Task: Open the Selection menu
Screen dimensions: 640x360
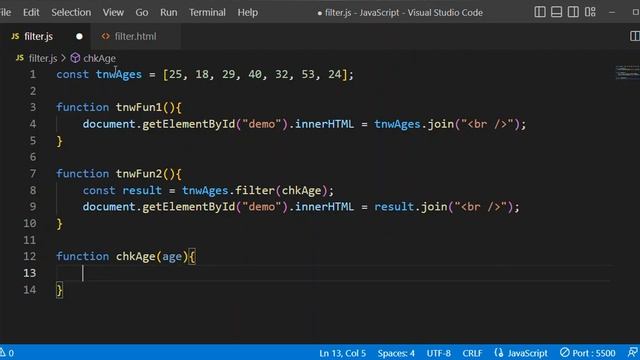Action: pyautogui.click(x=71, y=12)
